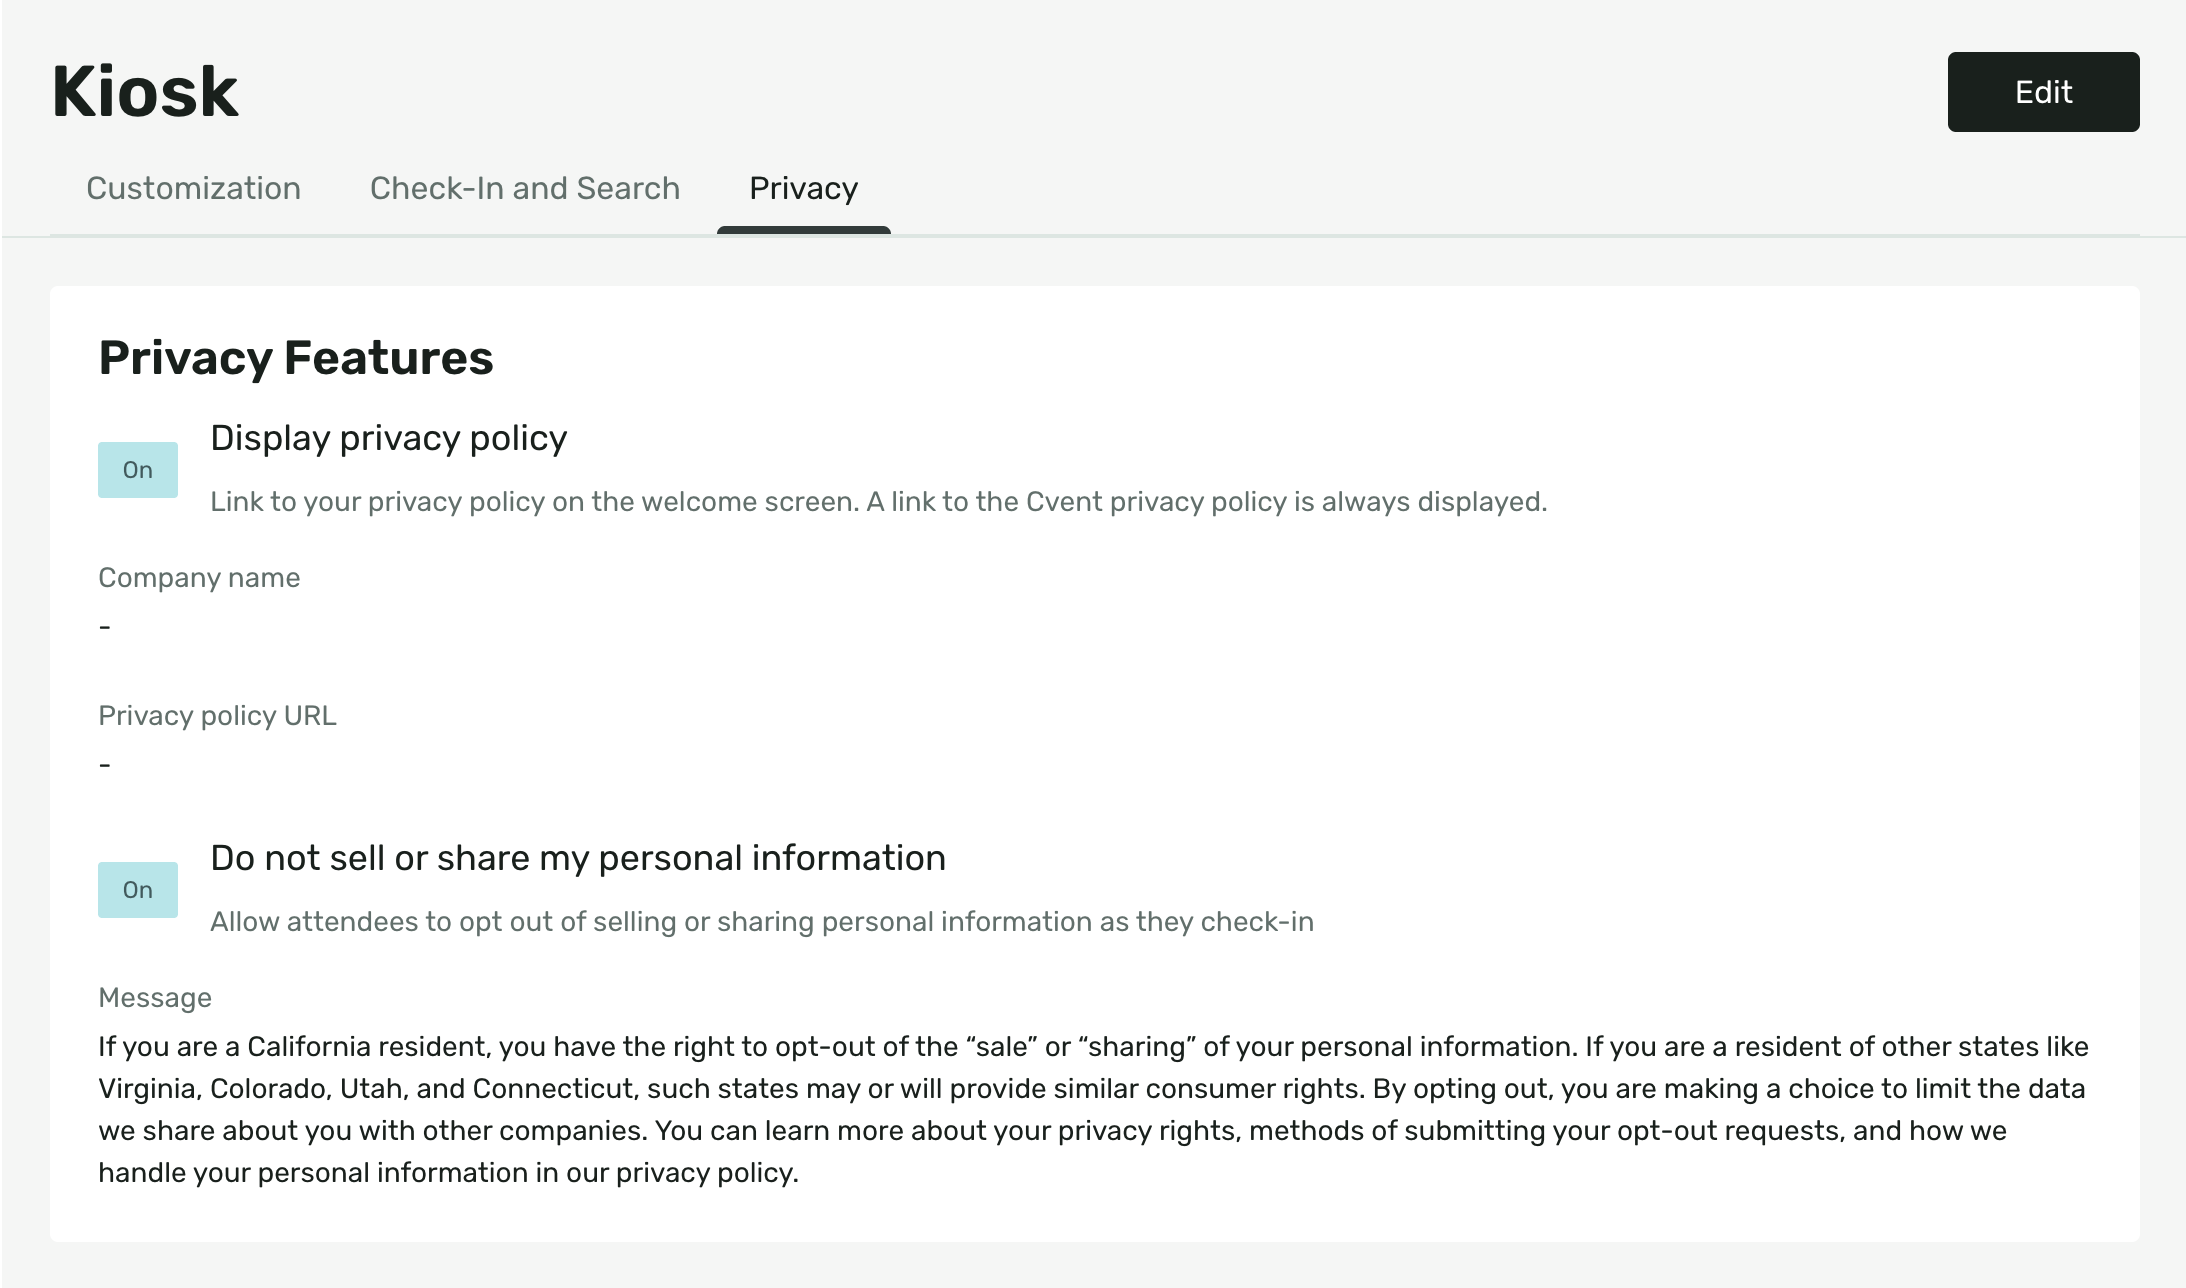This screenshot has width=2186, height=1288.
Task: Click the opt out attendees description text
Action: coord(762,922)
